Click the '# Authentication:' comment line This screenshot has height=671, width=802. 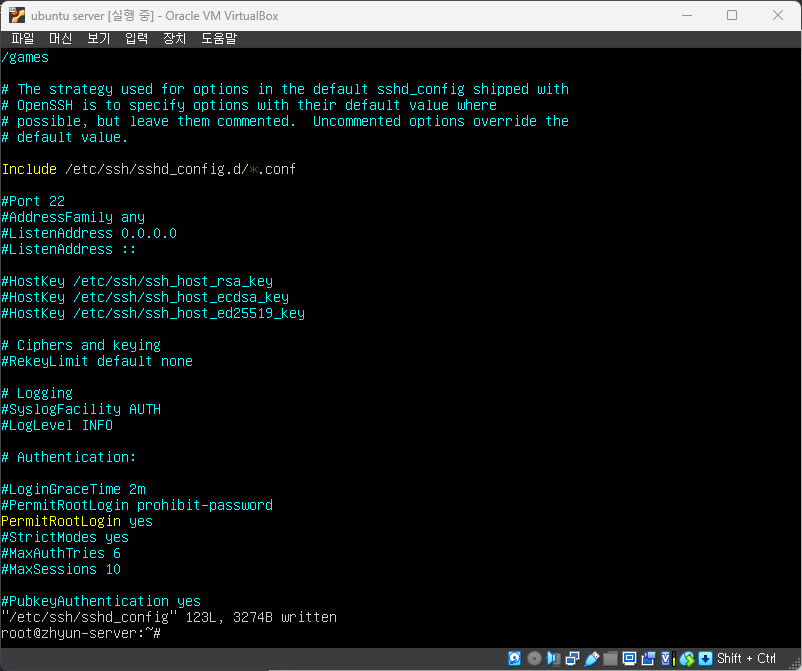pos(69,457)
